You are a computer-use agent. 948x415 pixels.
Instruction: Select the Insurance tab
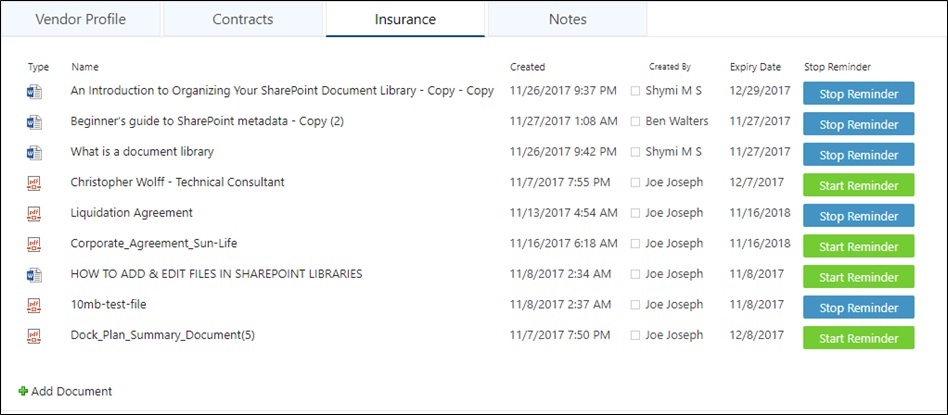tap(405, 19)
